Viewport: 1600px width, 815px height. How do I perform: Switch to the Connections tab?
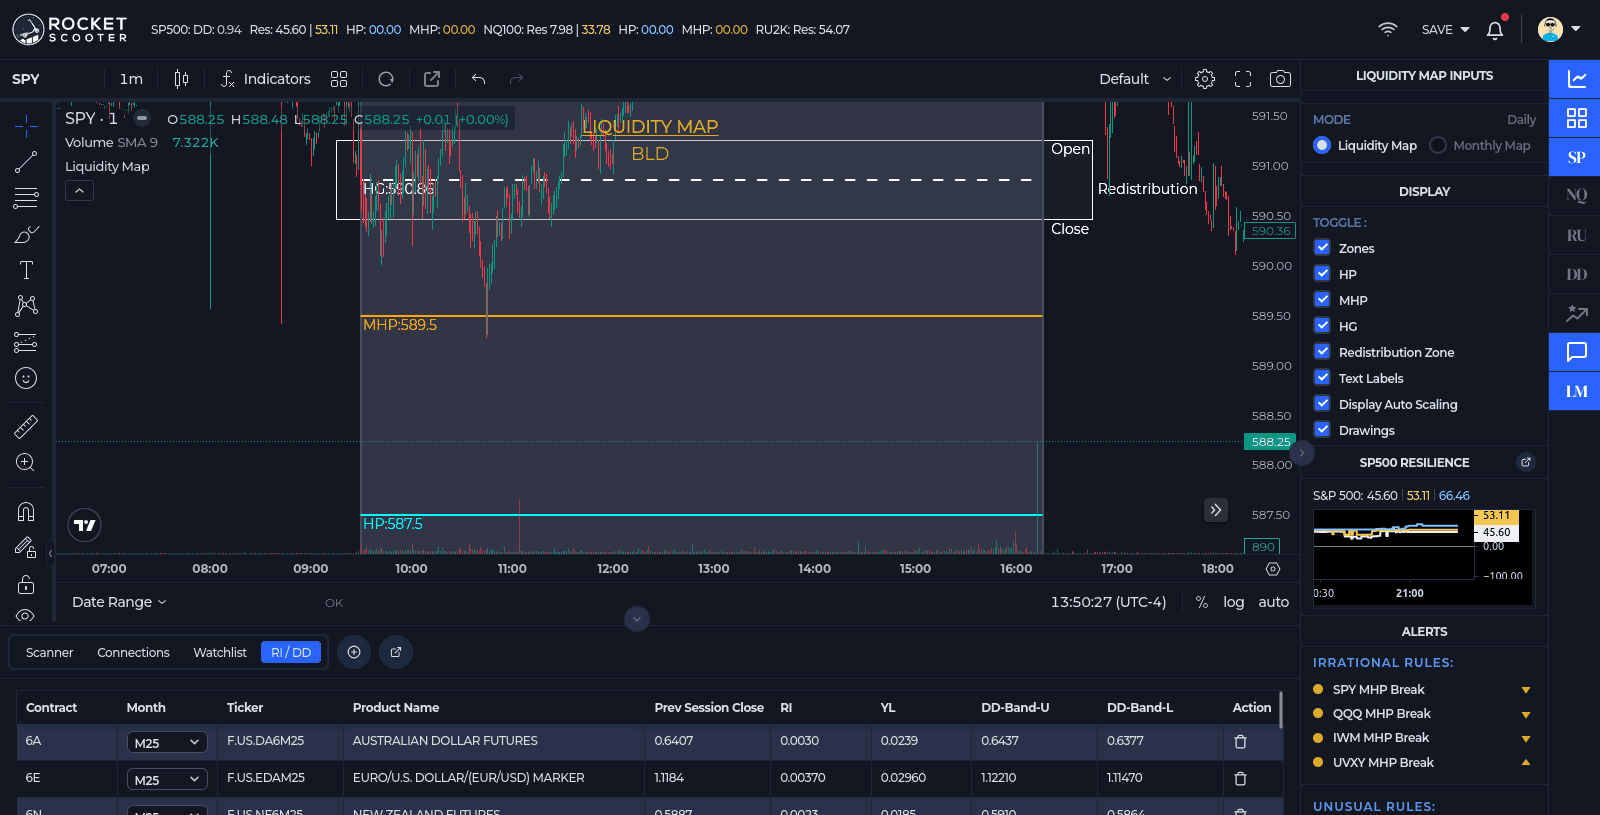point(133,652)
